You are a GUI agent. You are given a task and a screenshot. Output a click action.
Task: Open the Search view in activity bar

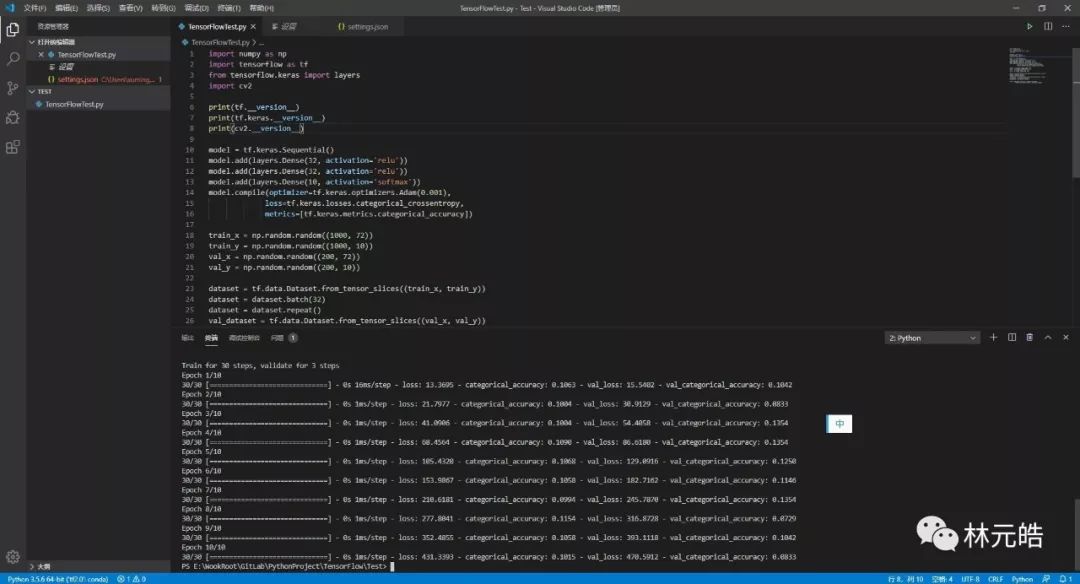[x=12, y=59]
